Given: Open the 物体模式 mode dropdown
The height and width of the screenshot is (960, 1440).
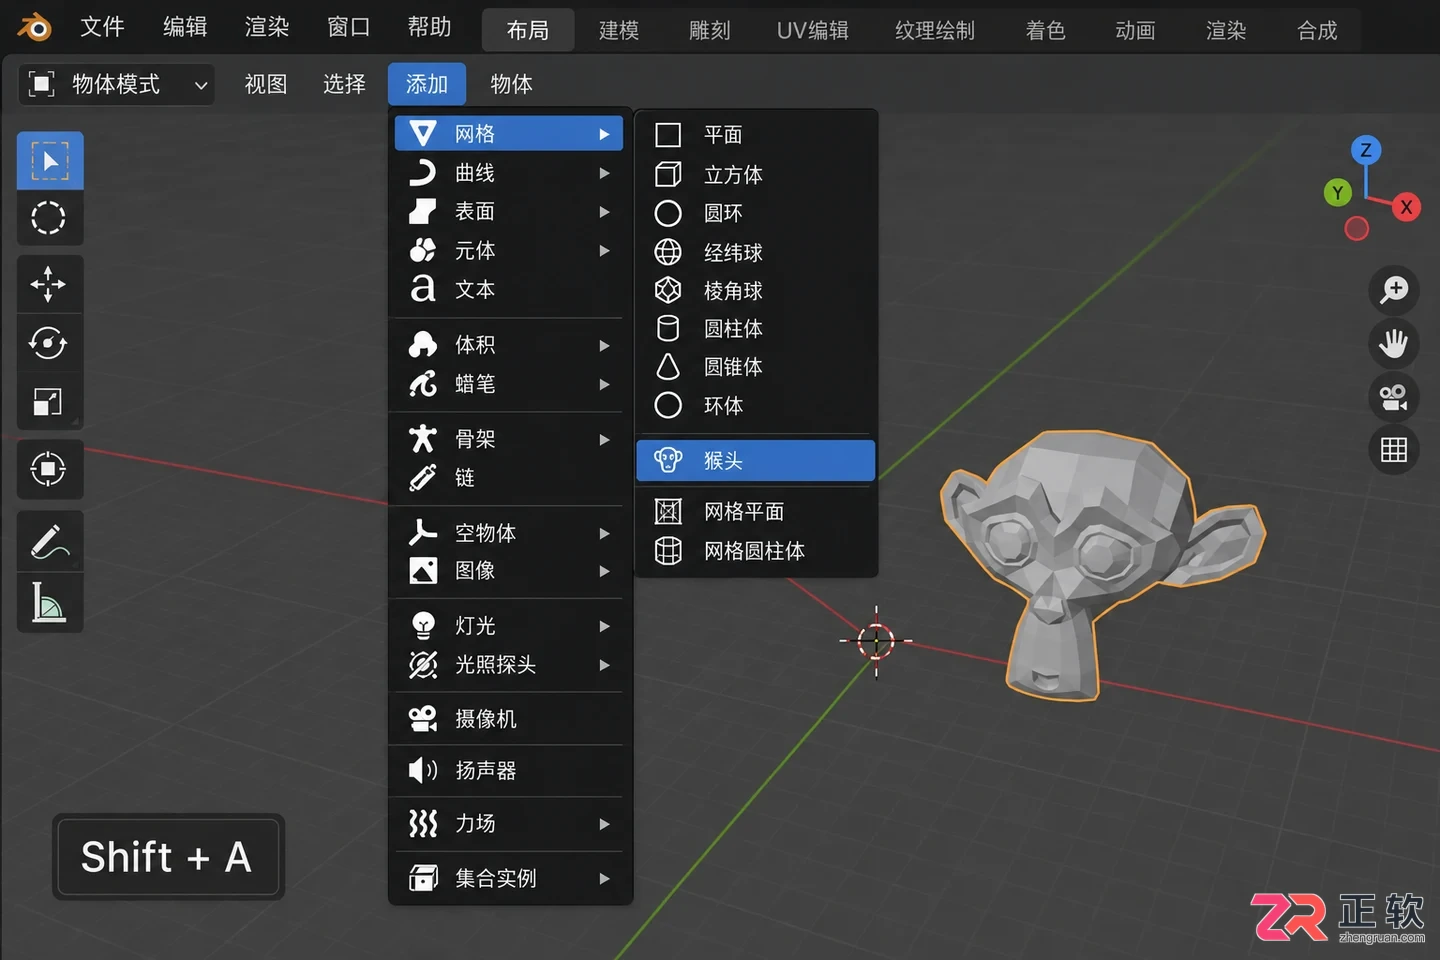Looking at the screenshot, I should coord(117,85).
